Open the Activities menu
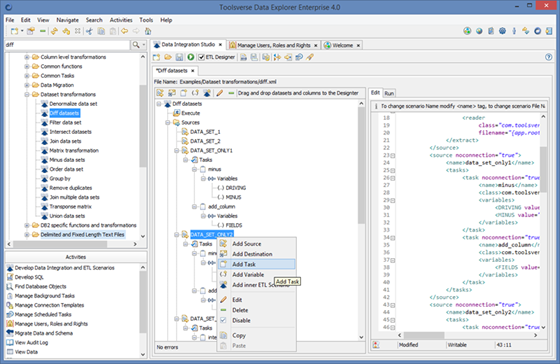The height and width of the screenshot is (364, 560). pos(121,20)
